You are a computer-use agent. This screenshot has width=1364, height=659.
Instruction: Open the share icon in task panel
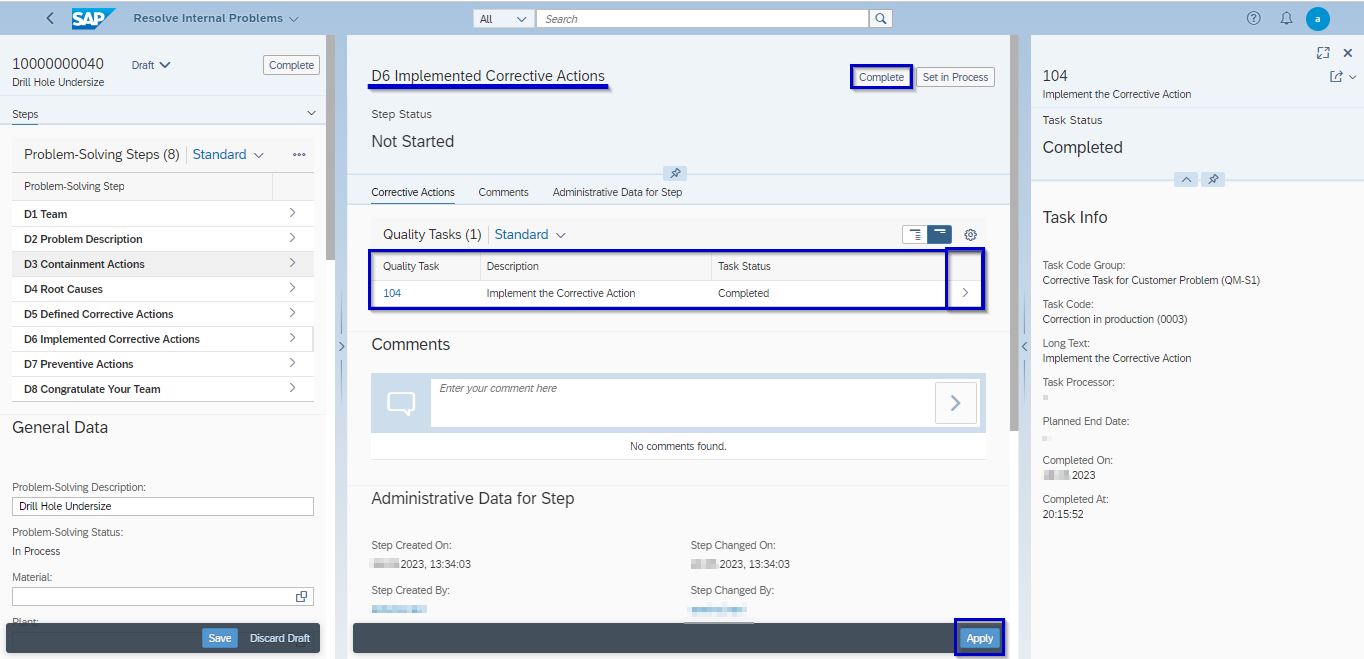(x=1337, y=75)
